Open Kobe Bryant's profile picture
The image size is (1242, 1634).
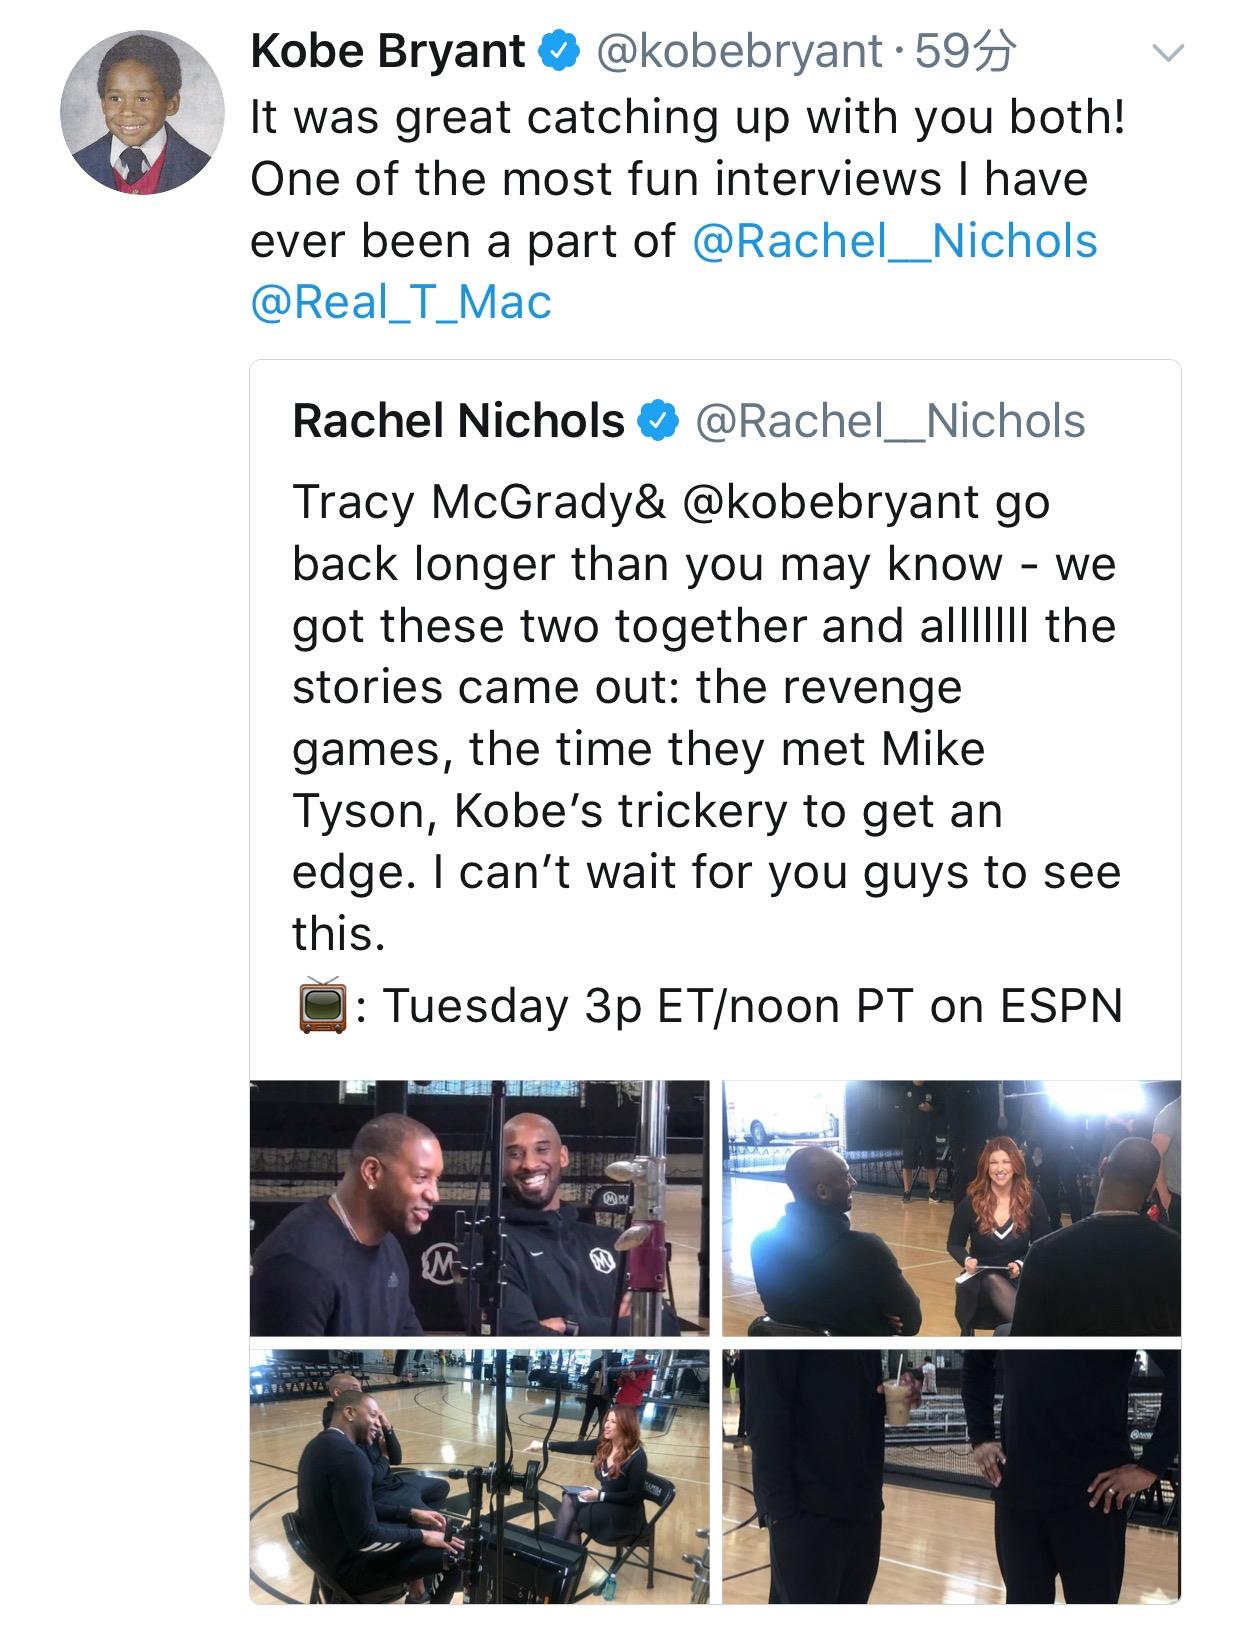click(141, 113)
